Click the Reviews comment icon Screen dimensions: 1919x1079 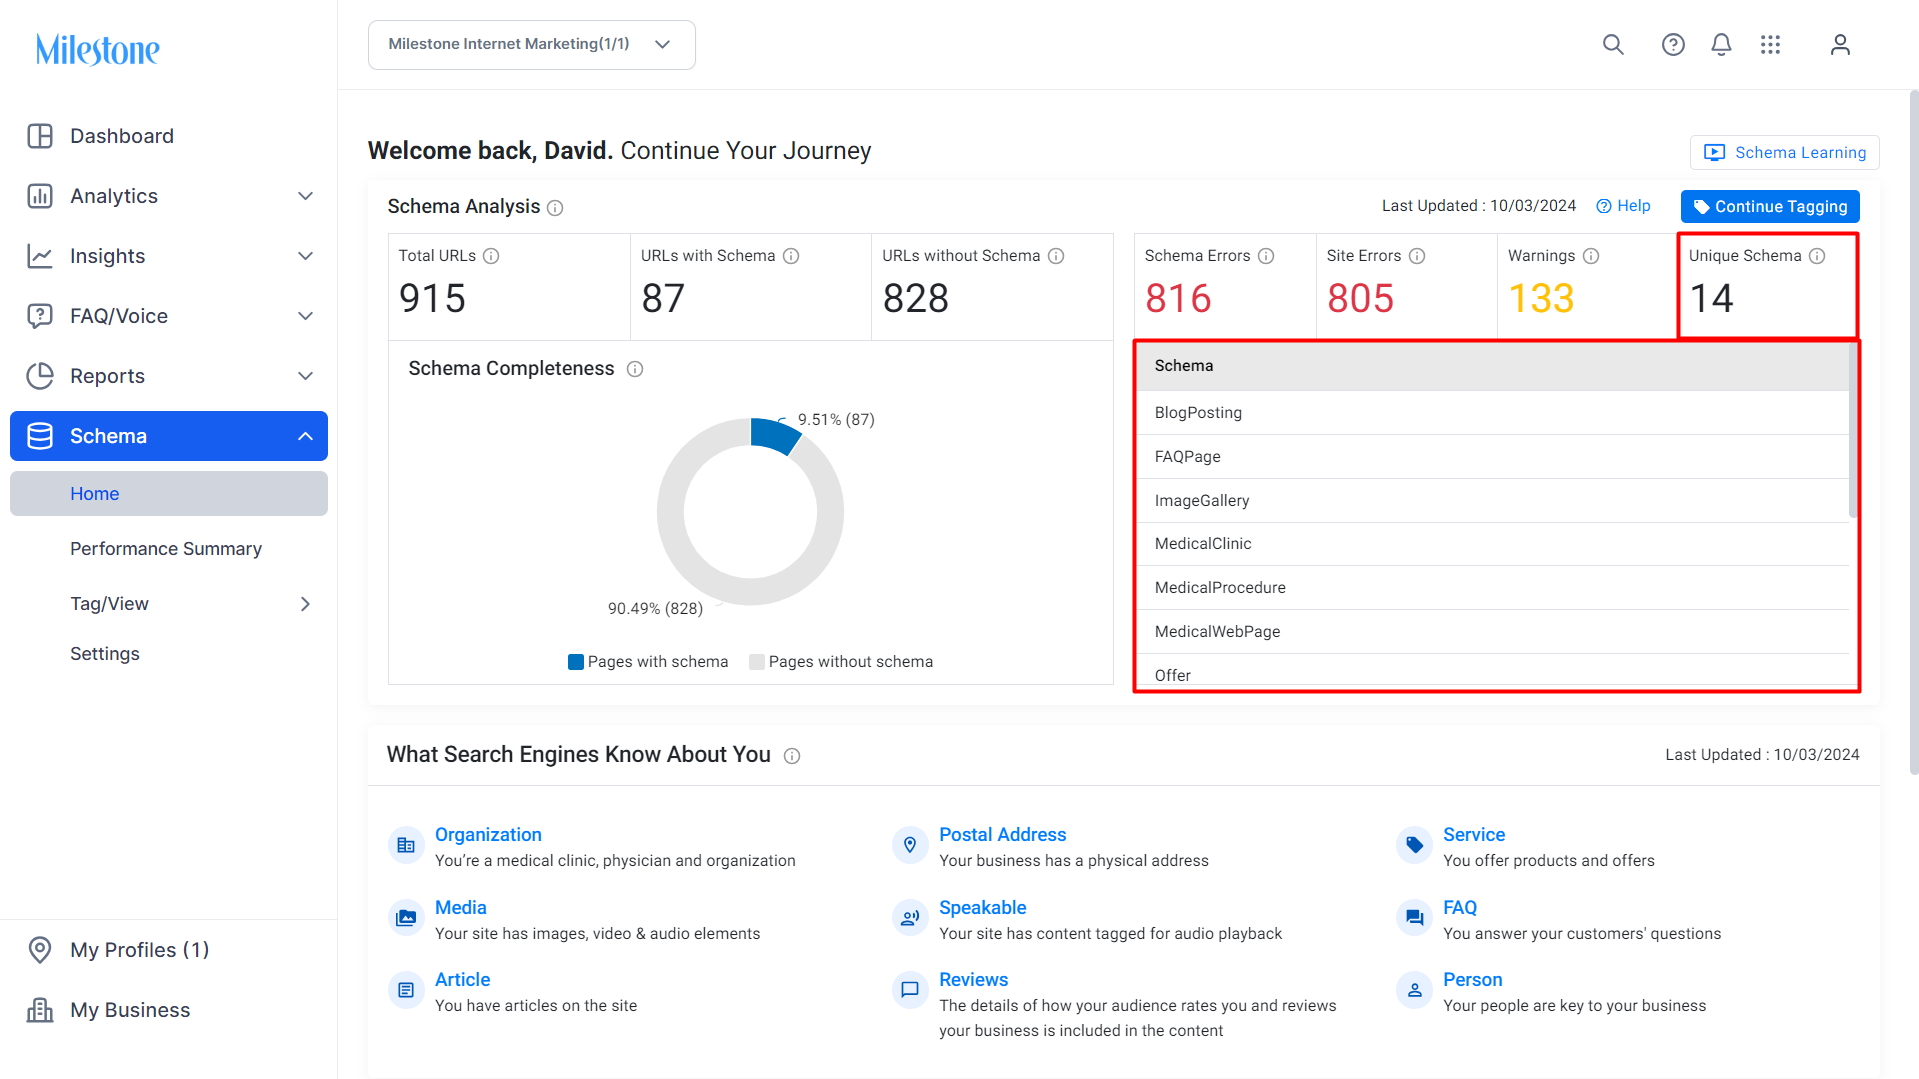pos(910,990)
